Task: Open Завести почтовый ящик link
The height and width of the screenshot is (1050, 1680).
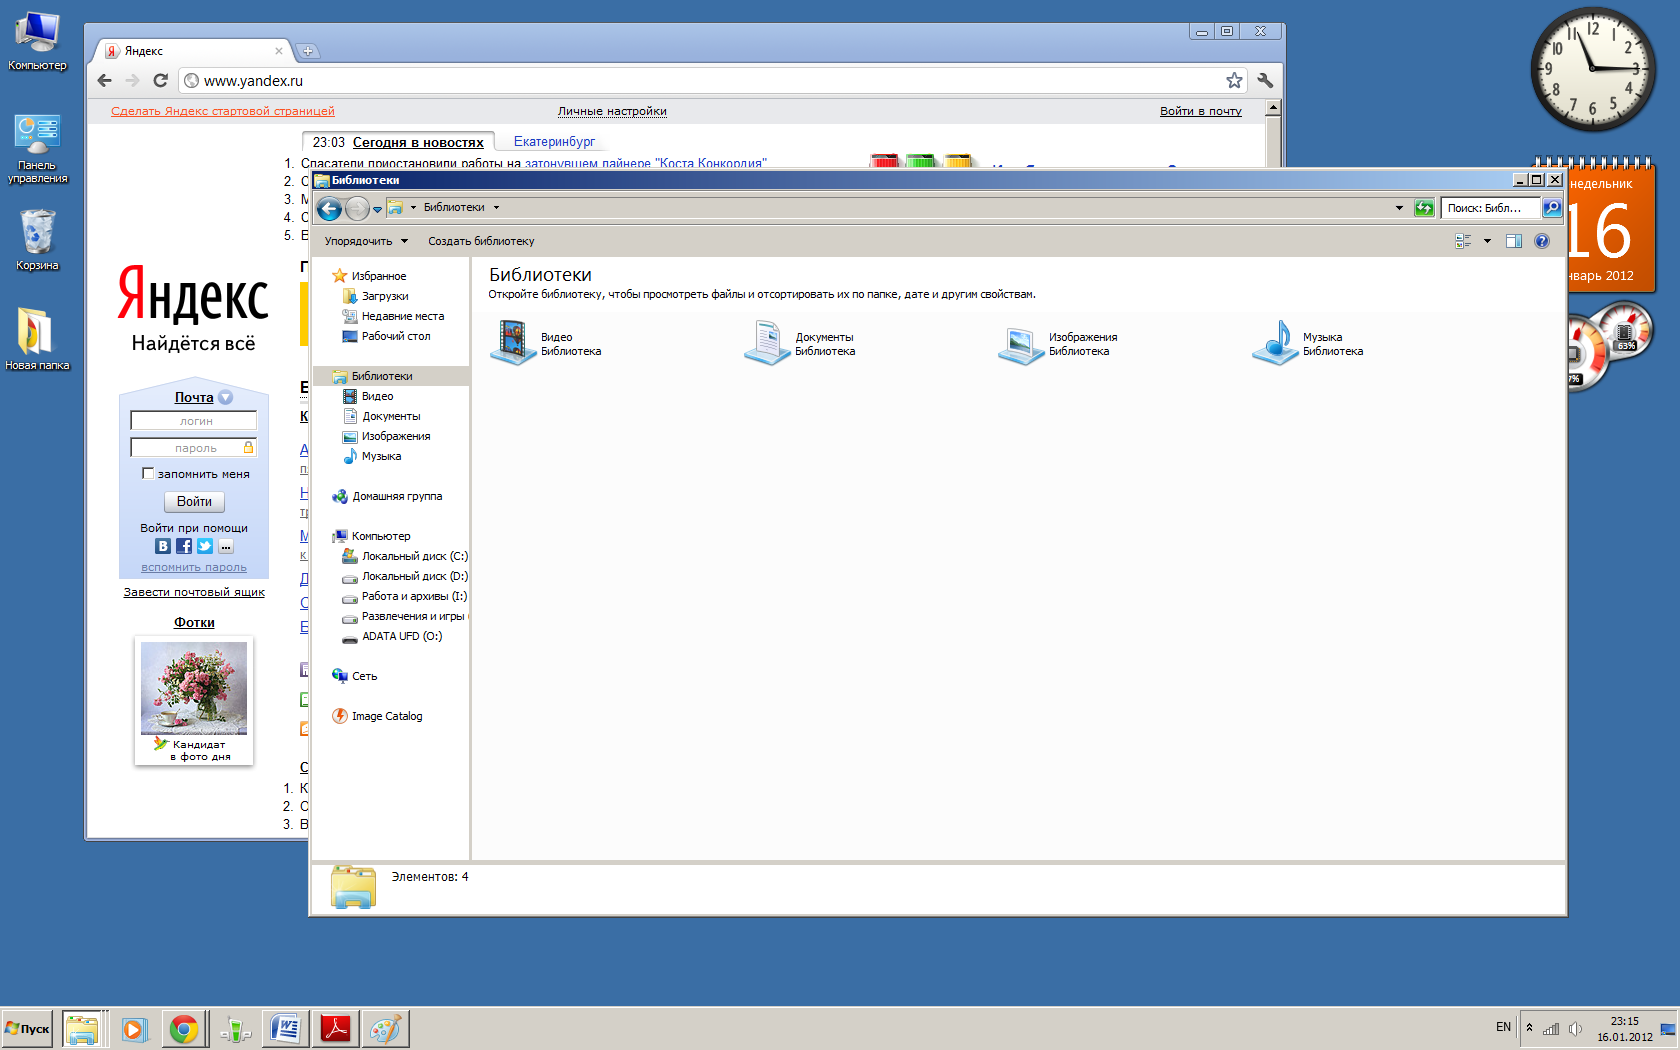Action: [194, 592]
